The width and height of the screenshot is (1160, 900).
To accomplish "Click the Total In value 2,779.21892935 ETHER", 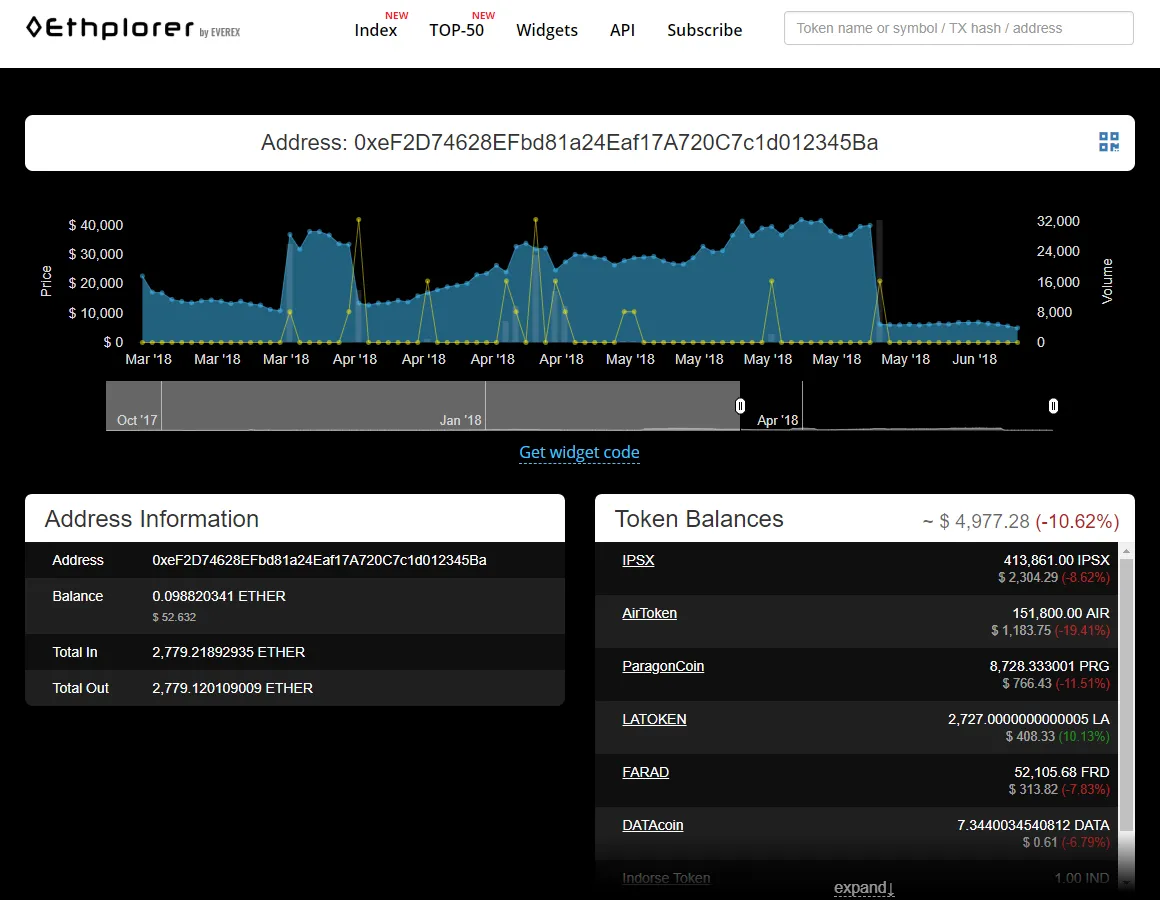I will pos(228,652).
